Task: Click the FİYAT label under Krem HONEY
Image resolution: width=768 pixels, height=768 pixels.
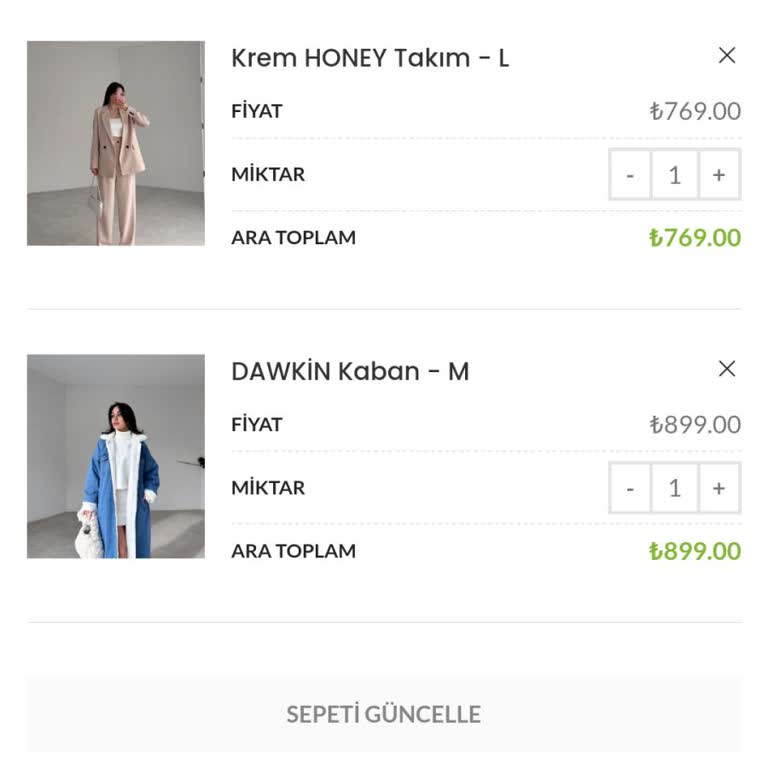Action: tap(257, 111)
